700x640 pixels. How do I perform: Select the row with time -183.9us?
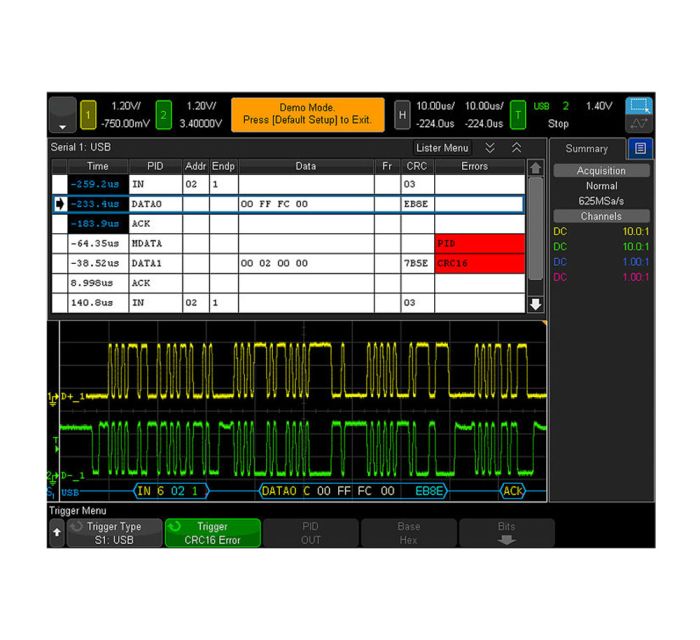288,224
